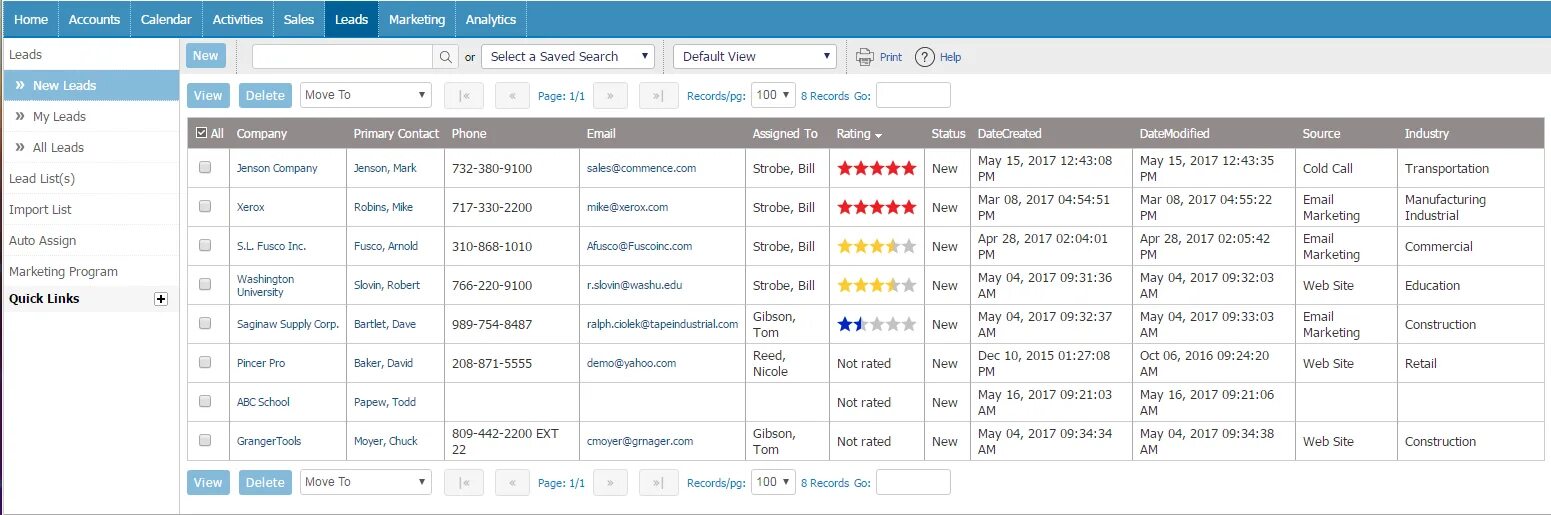Image resolution: width=1551 pixels, height=515 pixels.
Task: Go to last page in bottom pager
Action: tap(658, 482)
